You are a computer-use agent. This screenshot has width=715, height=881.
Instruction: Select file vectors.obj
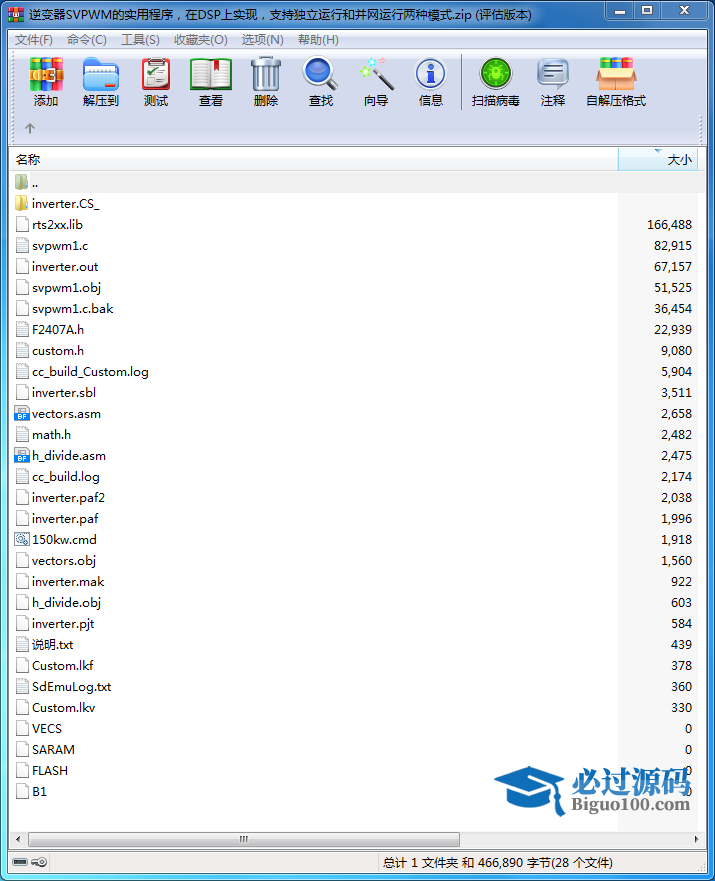click(64, 561)
